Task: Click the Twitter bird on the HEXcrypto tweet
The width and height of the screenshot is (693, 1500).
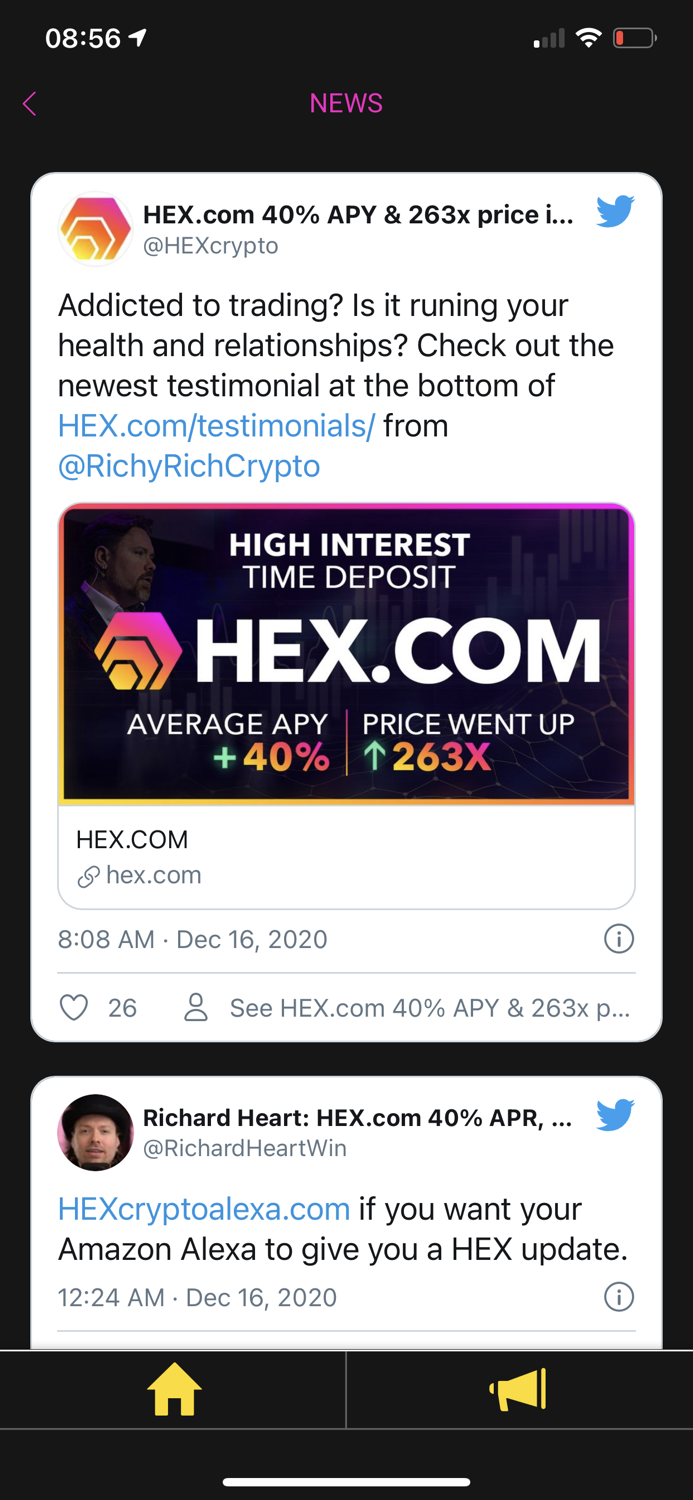Action: pyautogui.click(x=615, y=211)
